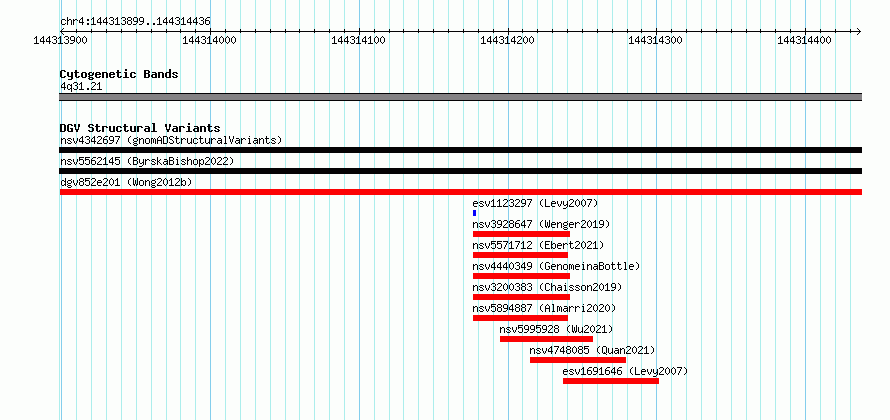Screen dimensions: 890x420
Task: Click ruler position 144314200
Action: 507,40
